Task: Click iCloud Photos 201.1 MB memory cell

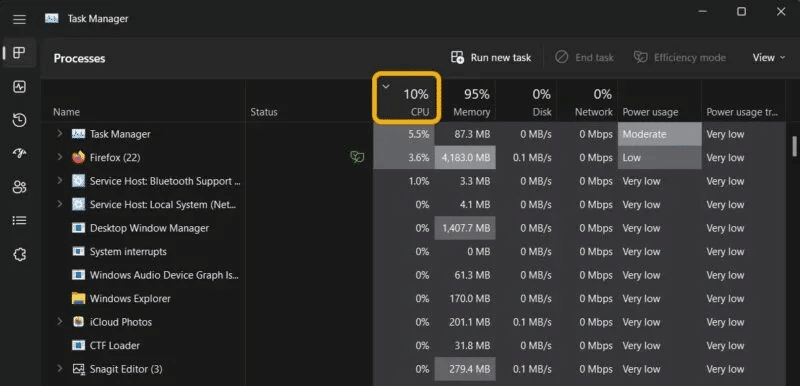Action: 465,322
